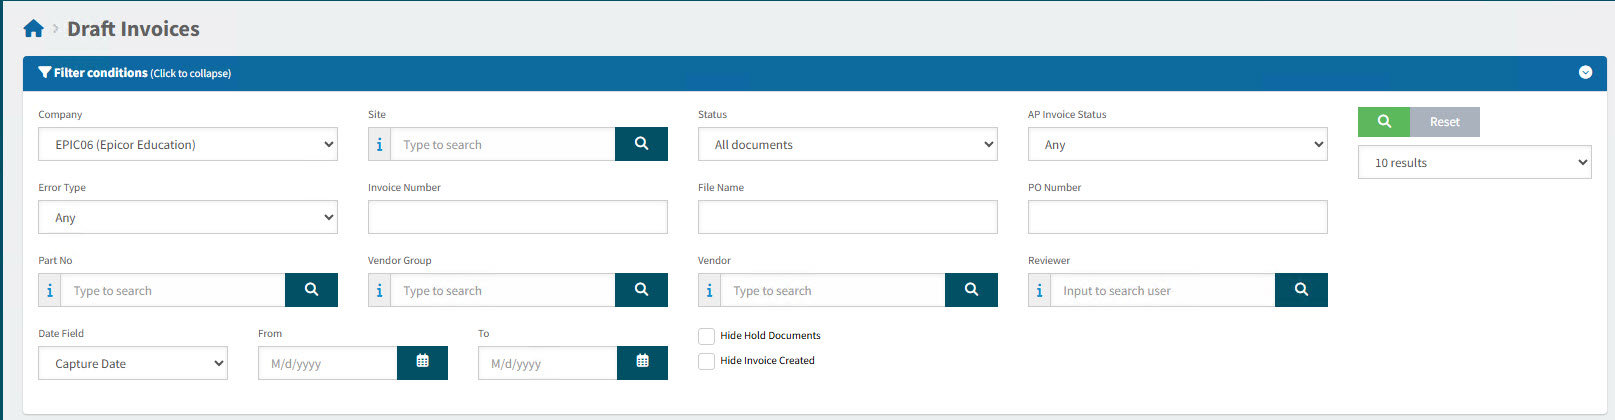Select the Date Field dropdown showing Capture Date

[133, 363]
